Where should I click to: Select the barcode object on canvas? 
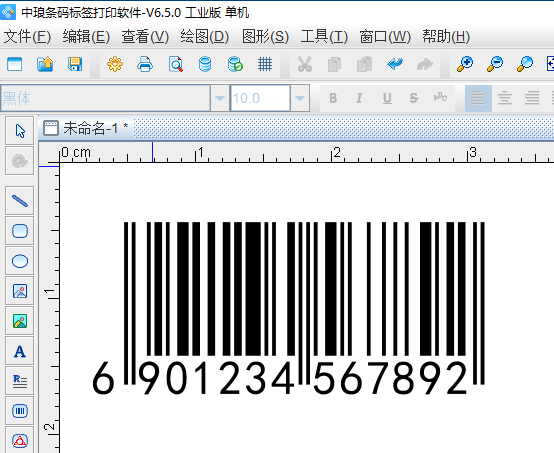coord(288,307)
